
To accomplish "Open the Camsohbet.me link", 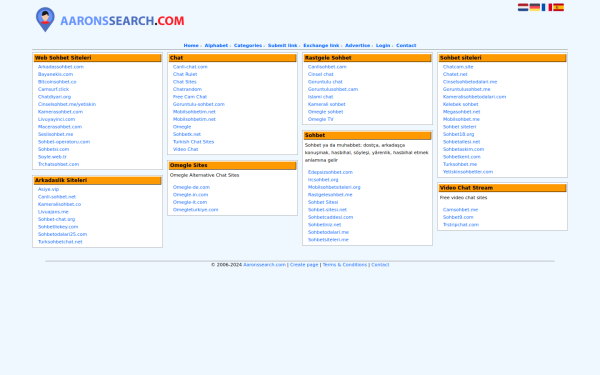I will tap(460, 210).
